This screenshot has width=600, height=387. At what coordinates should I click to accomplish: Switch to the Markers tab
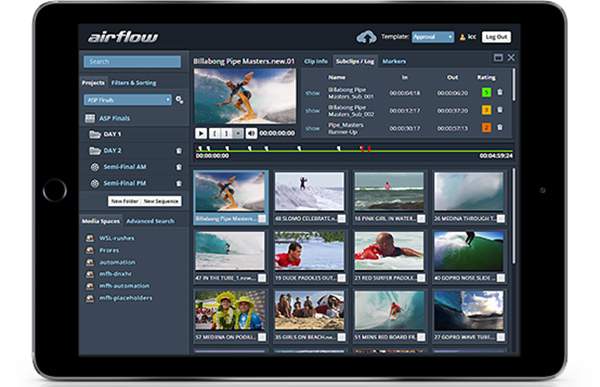coord(394,61)
